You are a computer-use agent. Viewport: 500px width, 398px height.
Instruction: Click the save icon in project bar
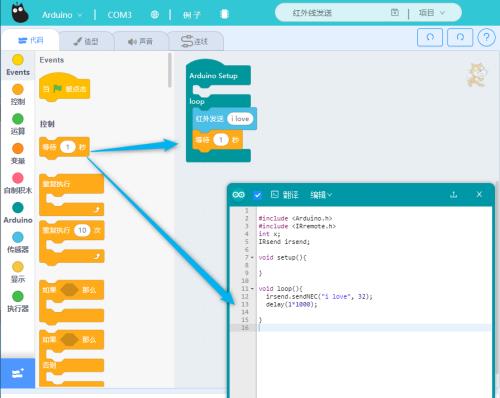(395, 13)
